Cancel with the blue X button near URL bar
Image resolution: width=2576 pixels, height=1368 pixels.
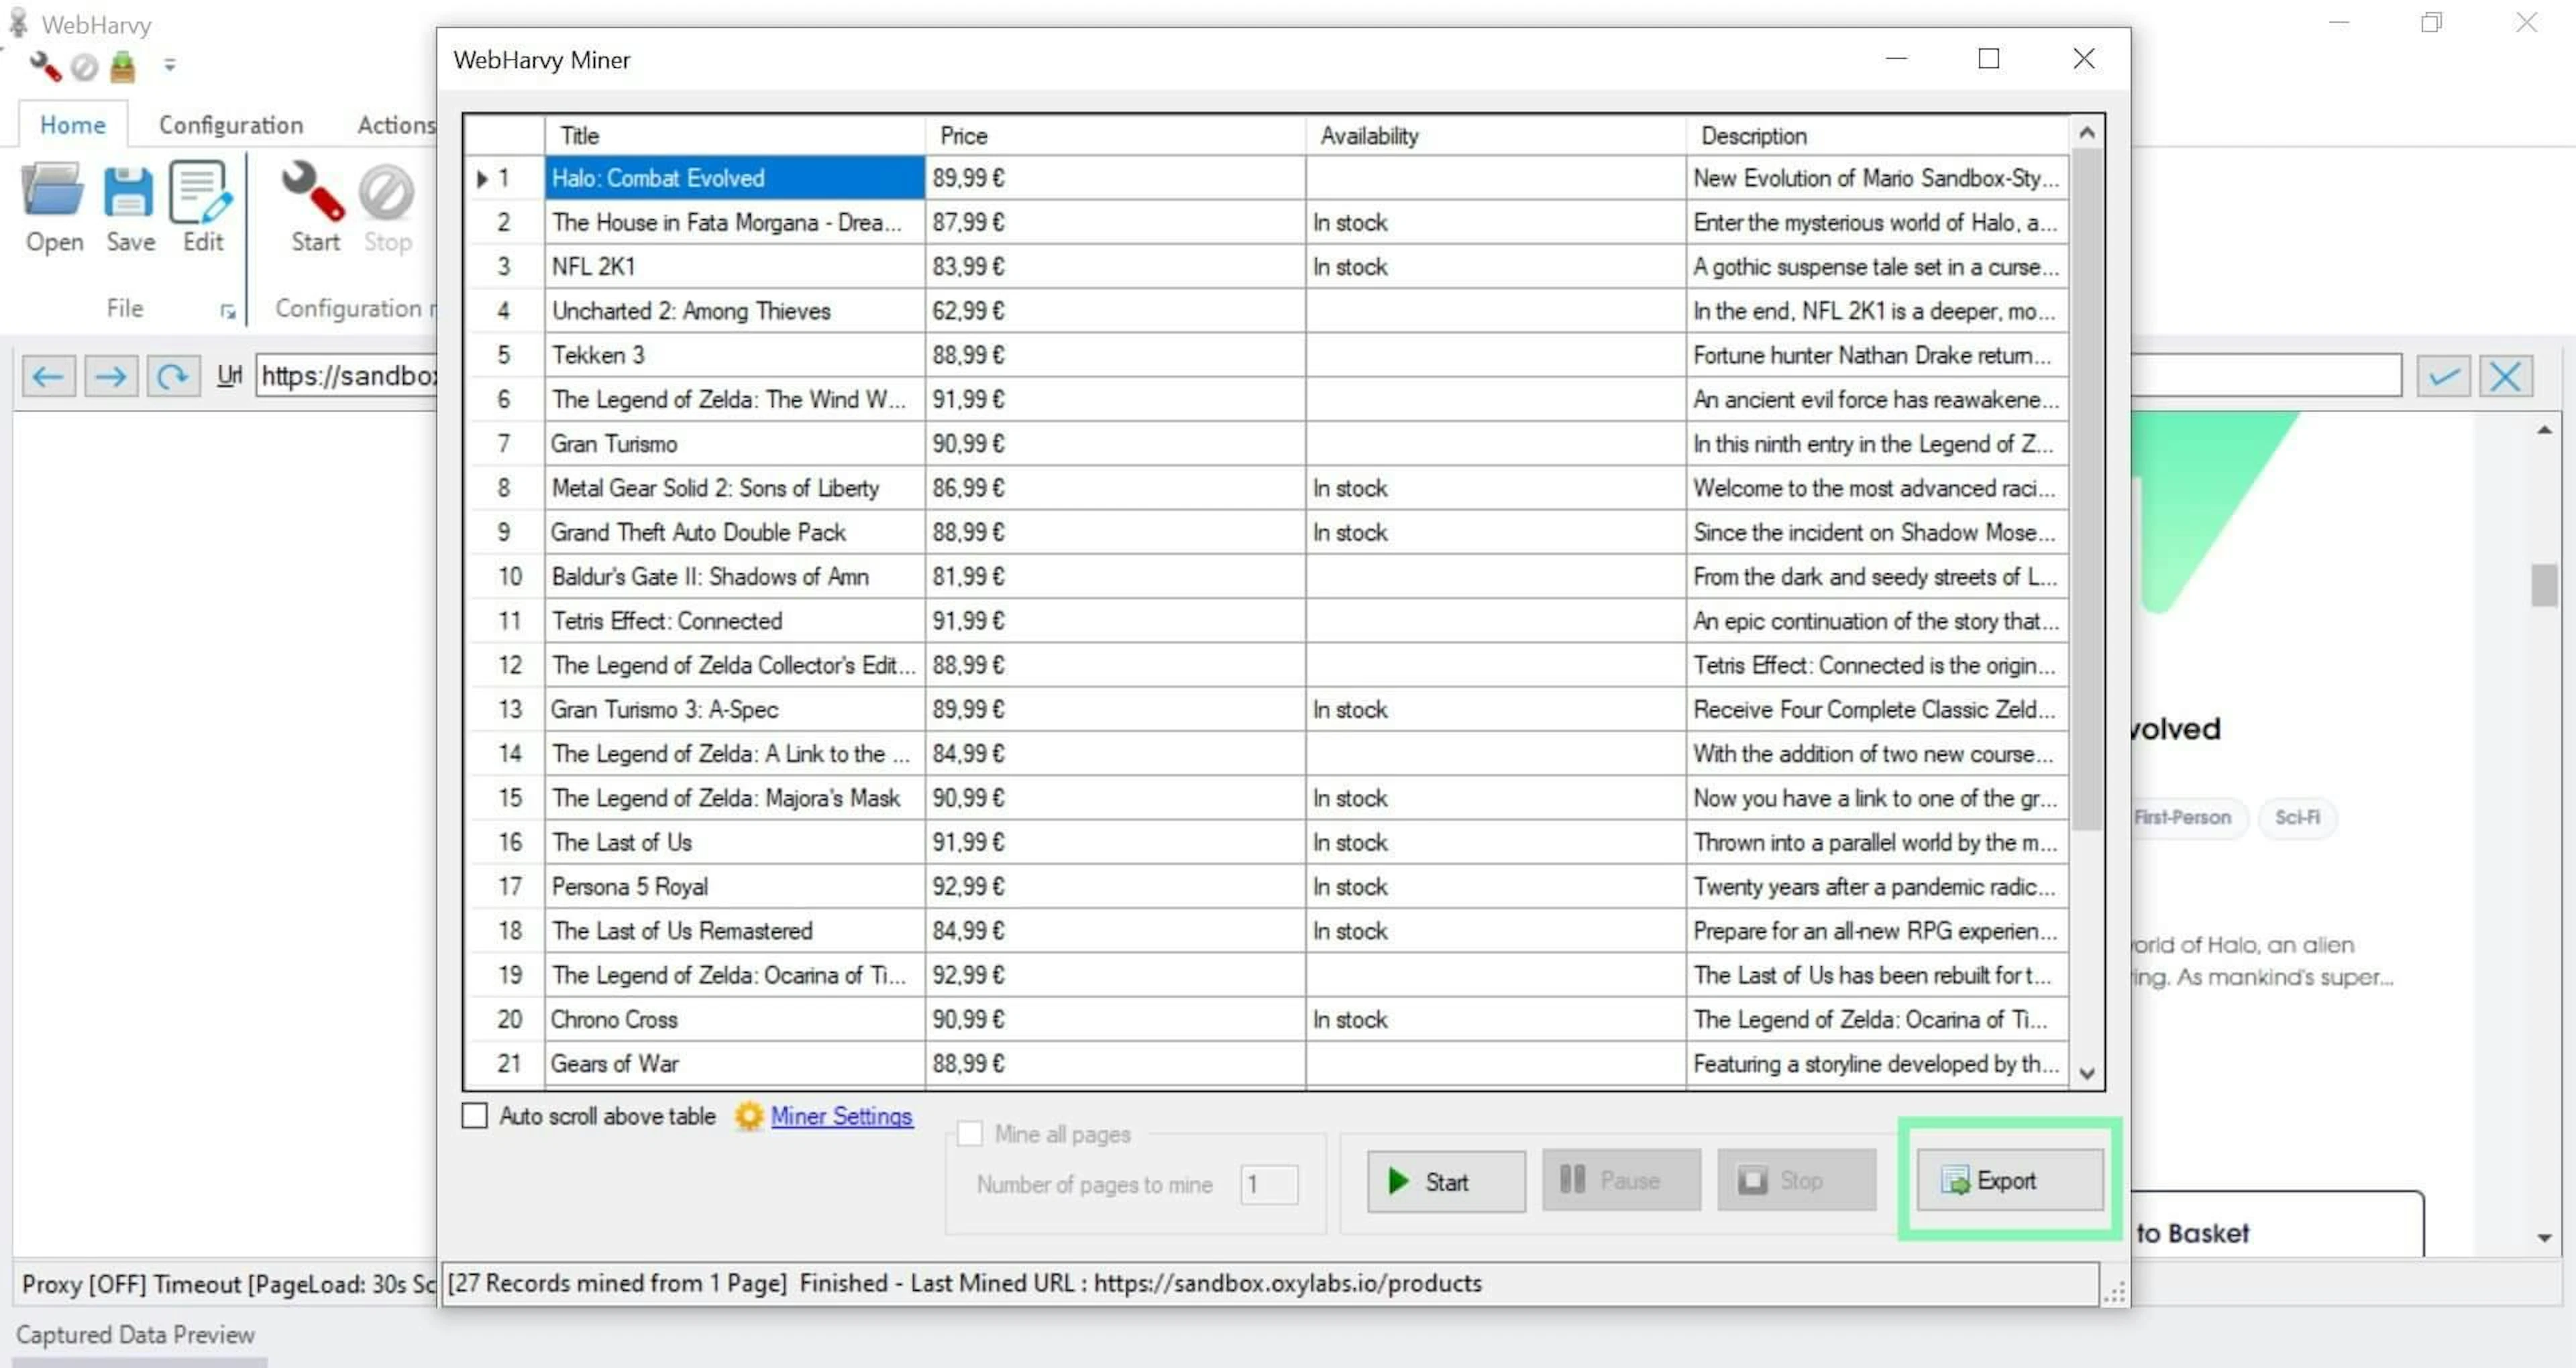[x=2505, y=377]
